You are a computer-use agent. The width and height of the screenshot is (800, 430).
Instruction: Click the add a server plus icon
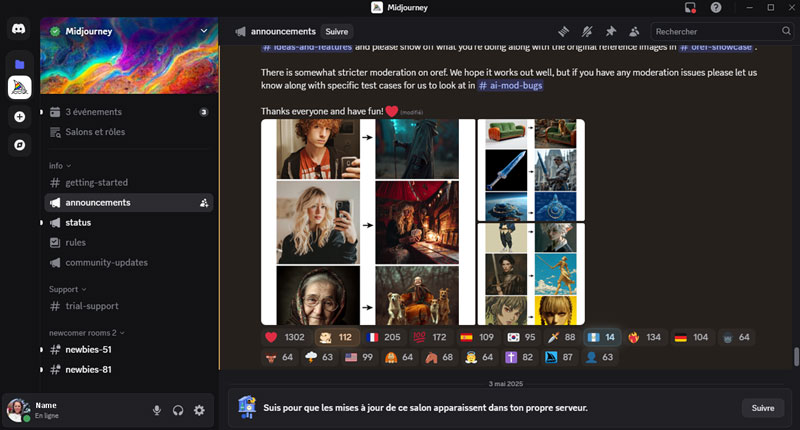[x=19, y=117]
